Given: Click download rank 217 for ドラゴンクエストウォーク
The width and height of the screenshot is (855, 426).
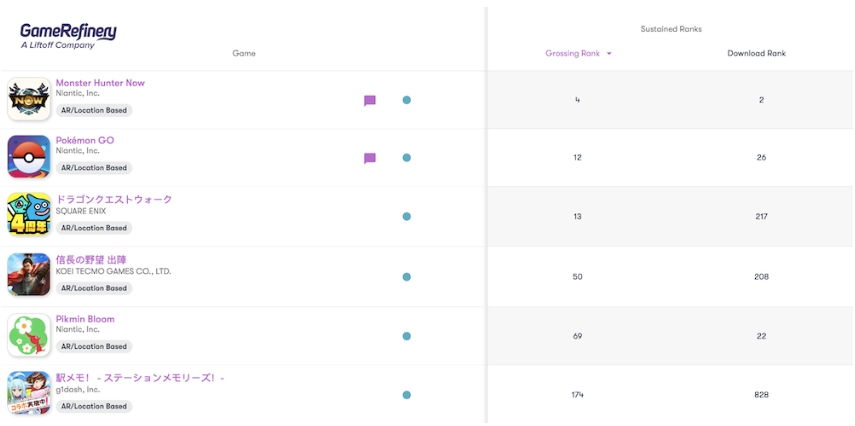Looking at the screenshot, I should tap(761, 217).
